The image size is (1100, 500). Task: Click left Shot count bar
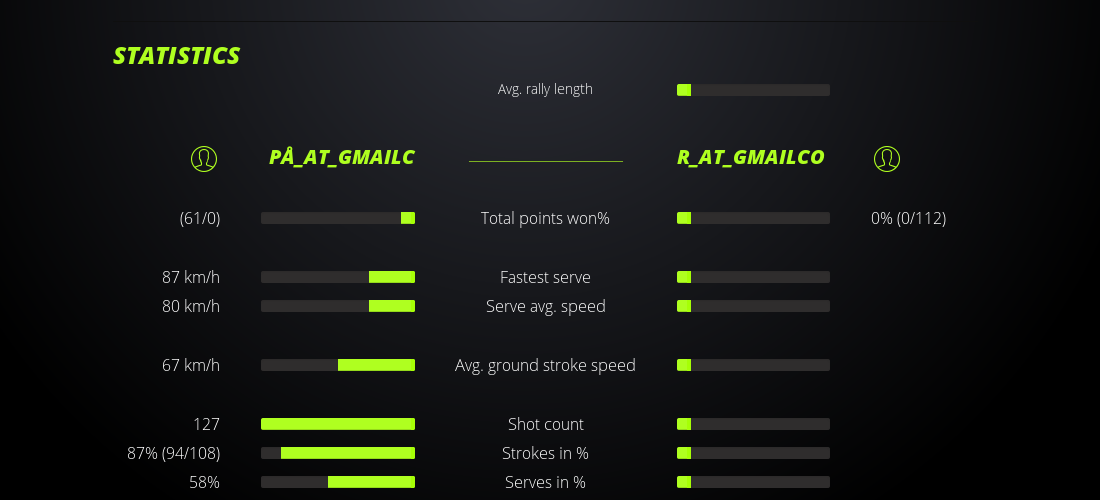338,424
